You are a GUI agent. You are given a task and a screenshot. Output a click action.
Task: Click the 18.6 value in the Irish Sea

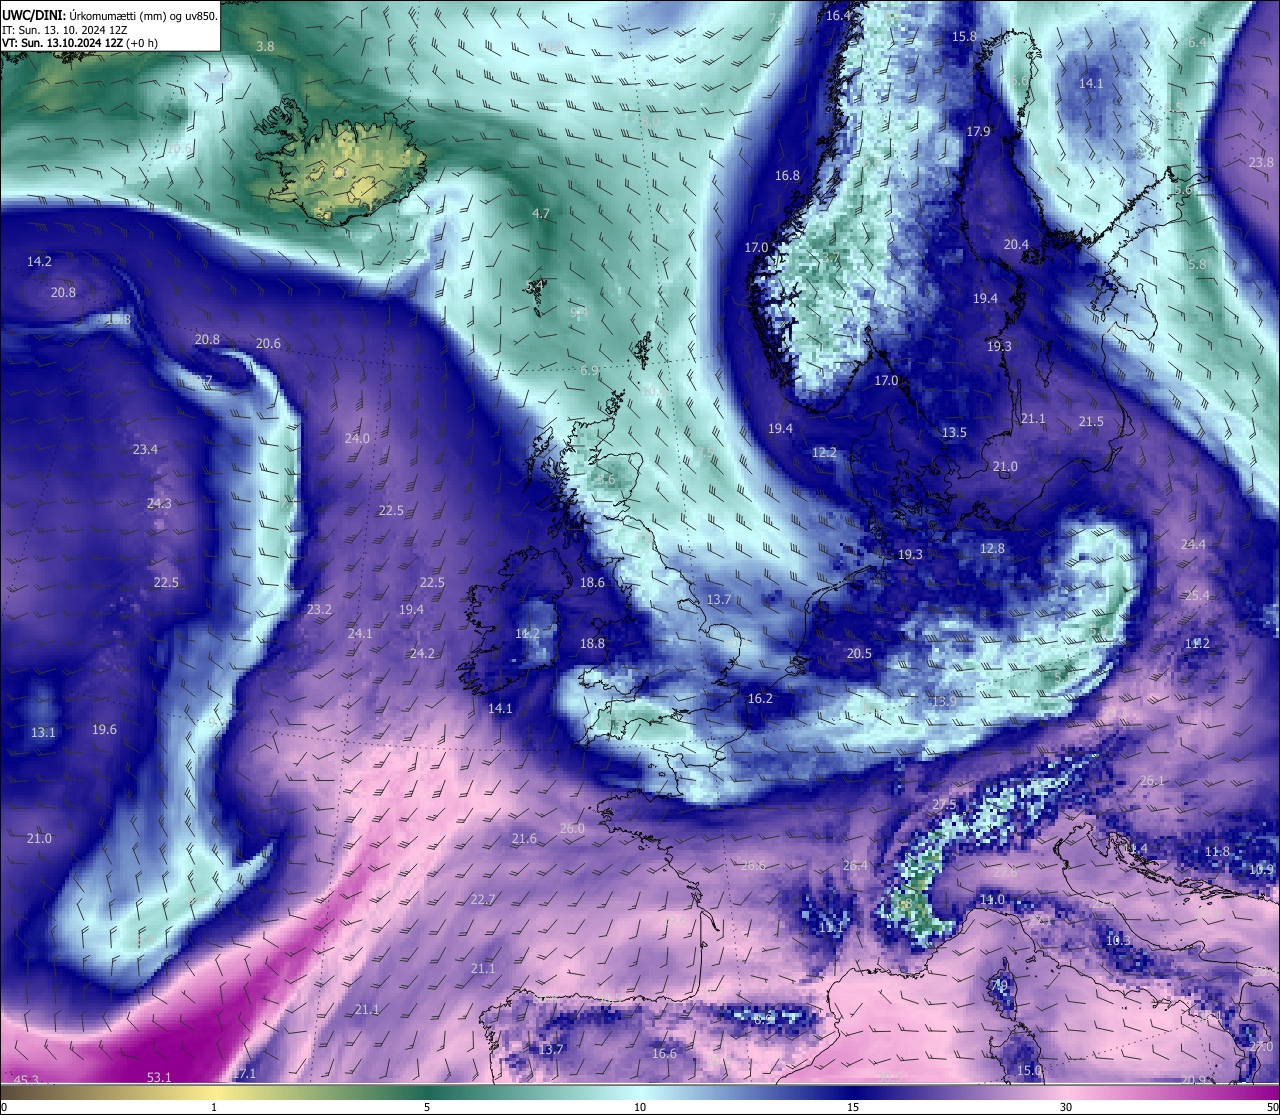click(592, 583)
